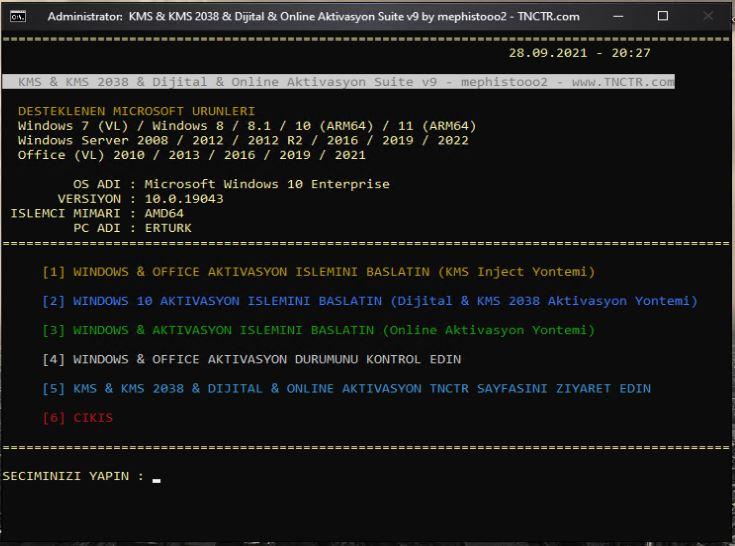The width and height of the screenshot is (735, 546).
Task: Click the 'AMD64' architecture value
Action: pos(164,213)
